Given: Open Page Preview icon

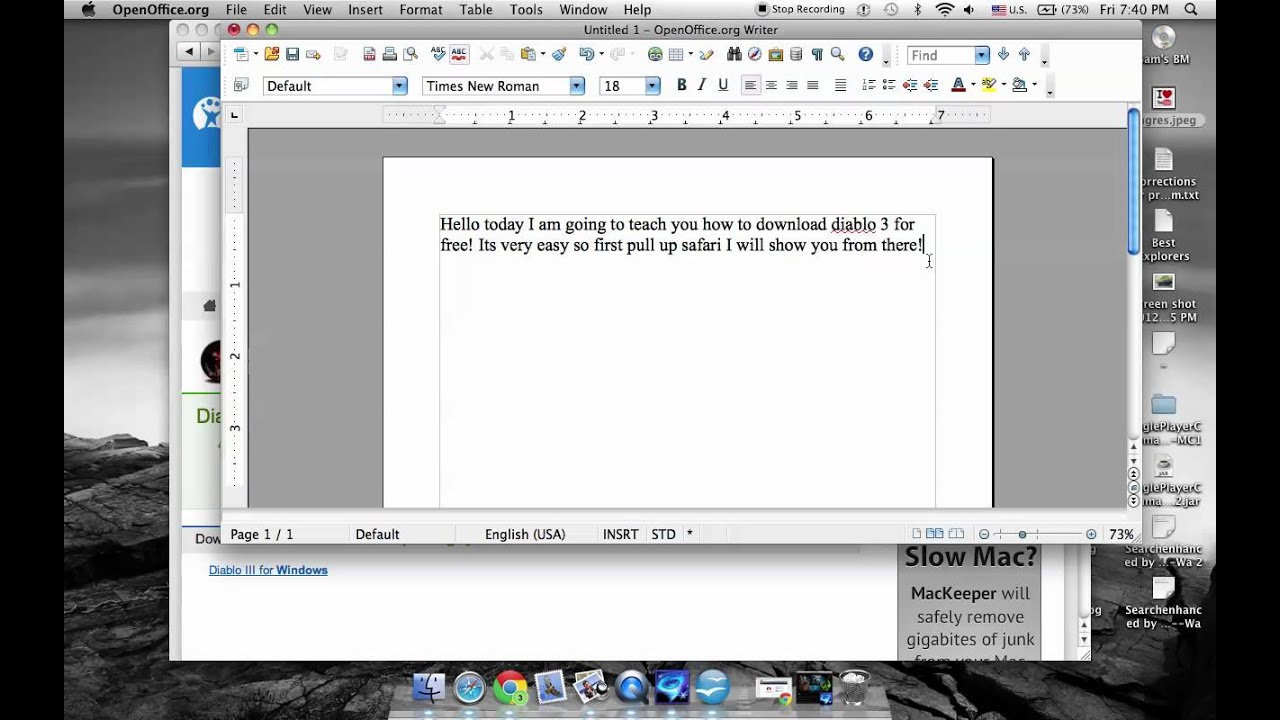Looking at the screenshot, I should [410, 54].
